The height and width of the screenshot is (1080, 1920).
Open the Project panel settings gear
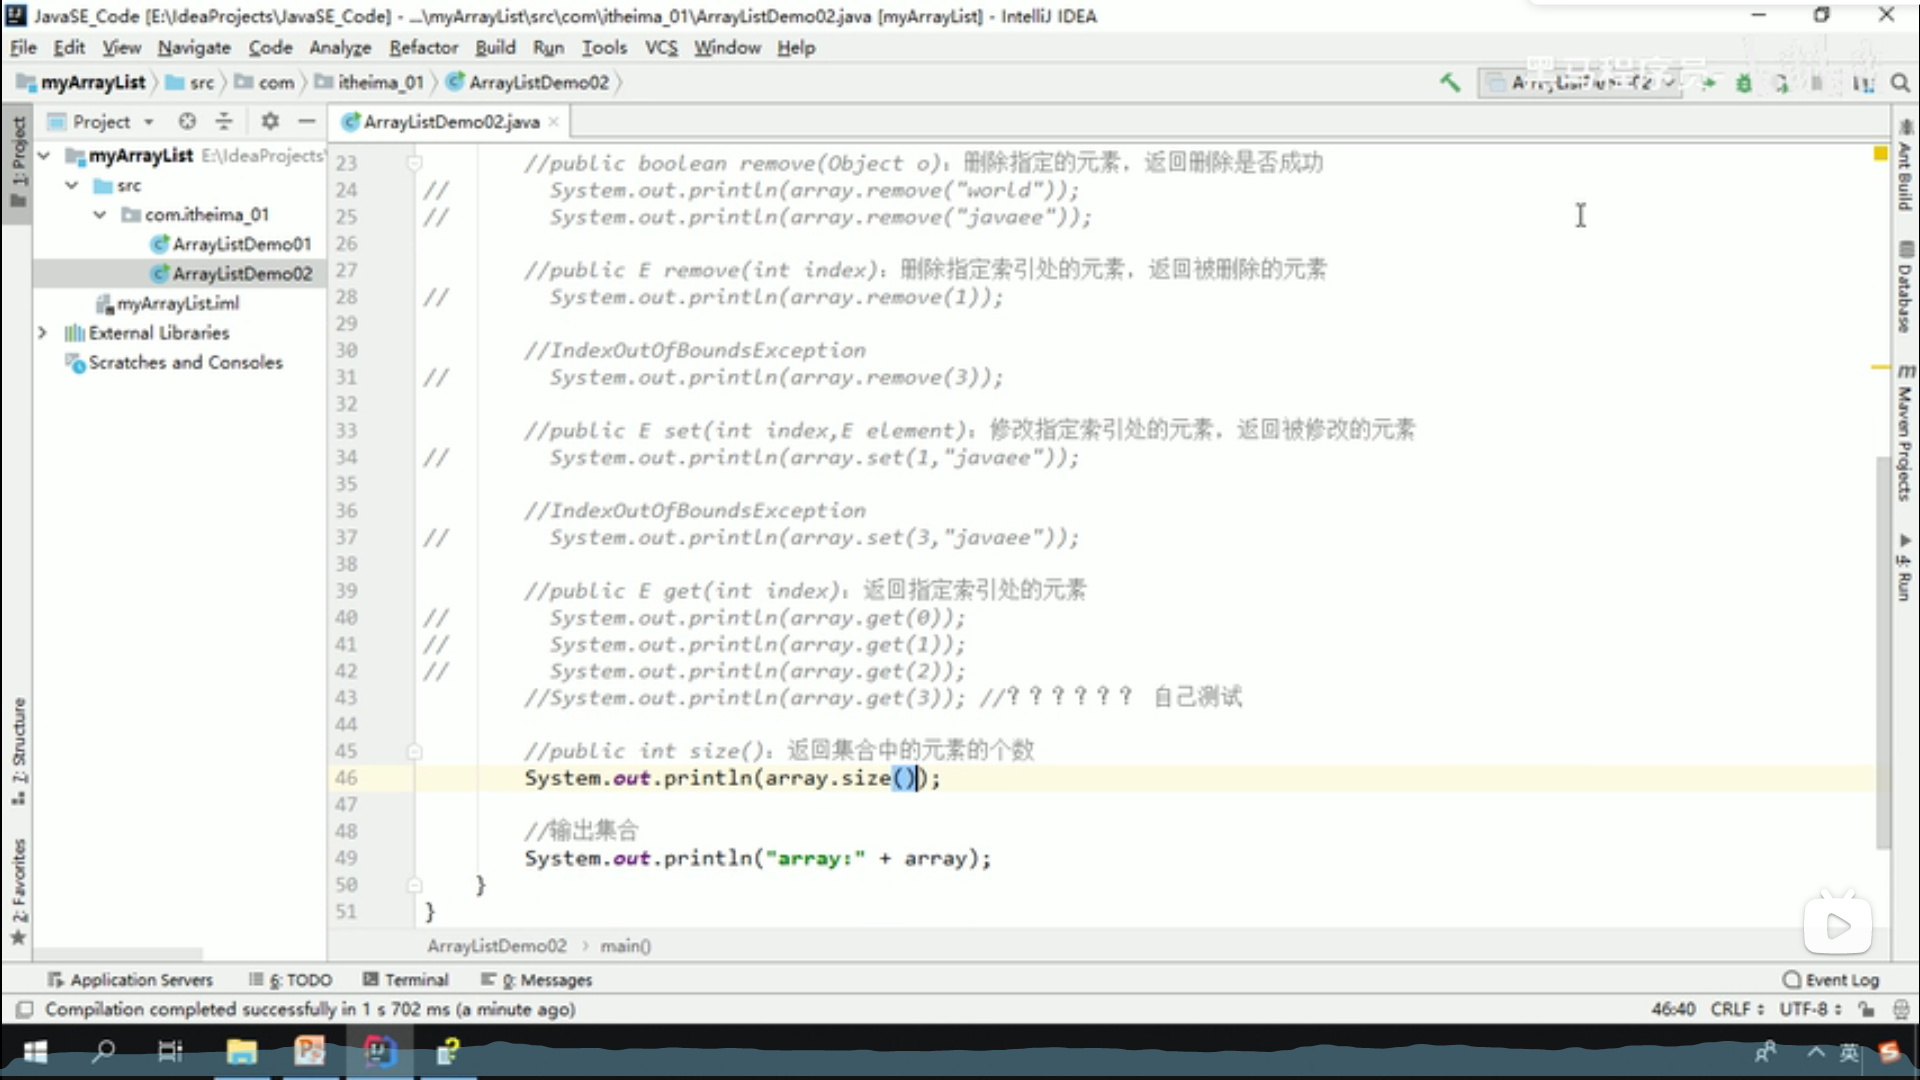point(268,121)
